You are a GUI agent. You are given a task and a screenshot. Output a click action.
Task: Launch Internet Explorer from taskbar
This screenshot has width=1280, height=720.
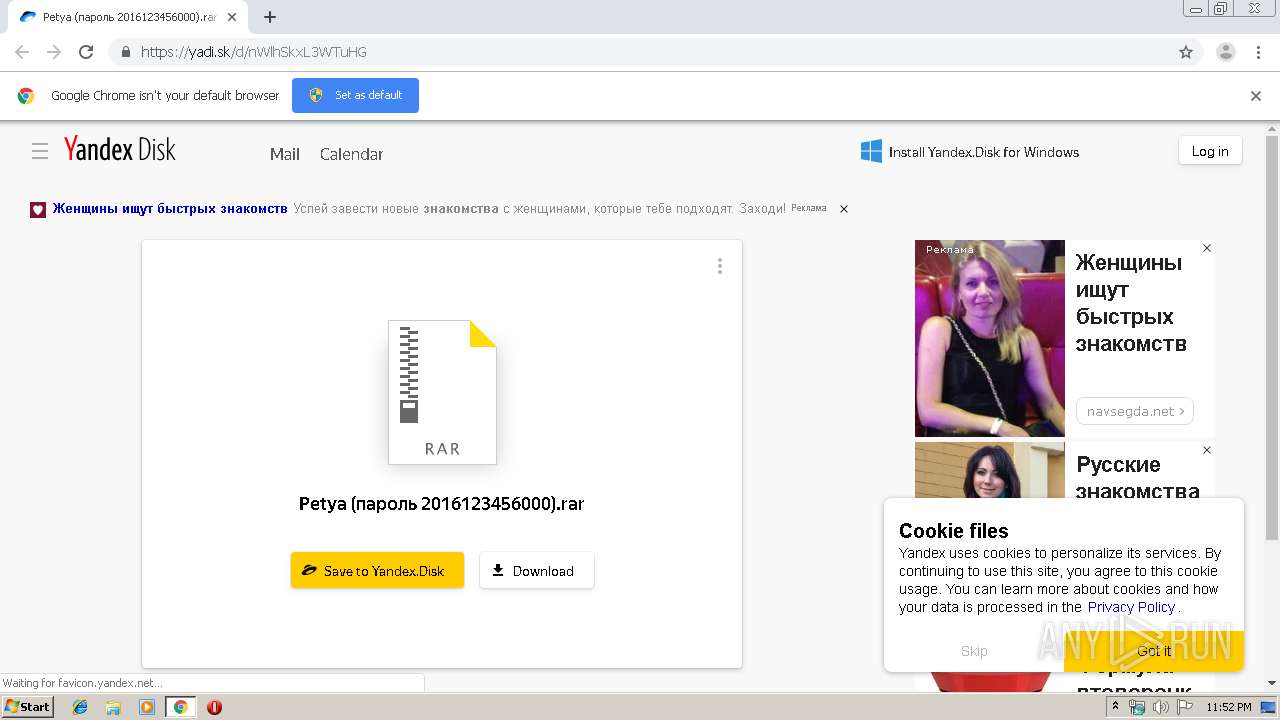pos(80,707)
